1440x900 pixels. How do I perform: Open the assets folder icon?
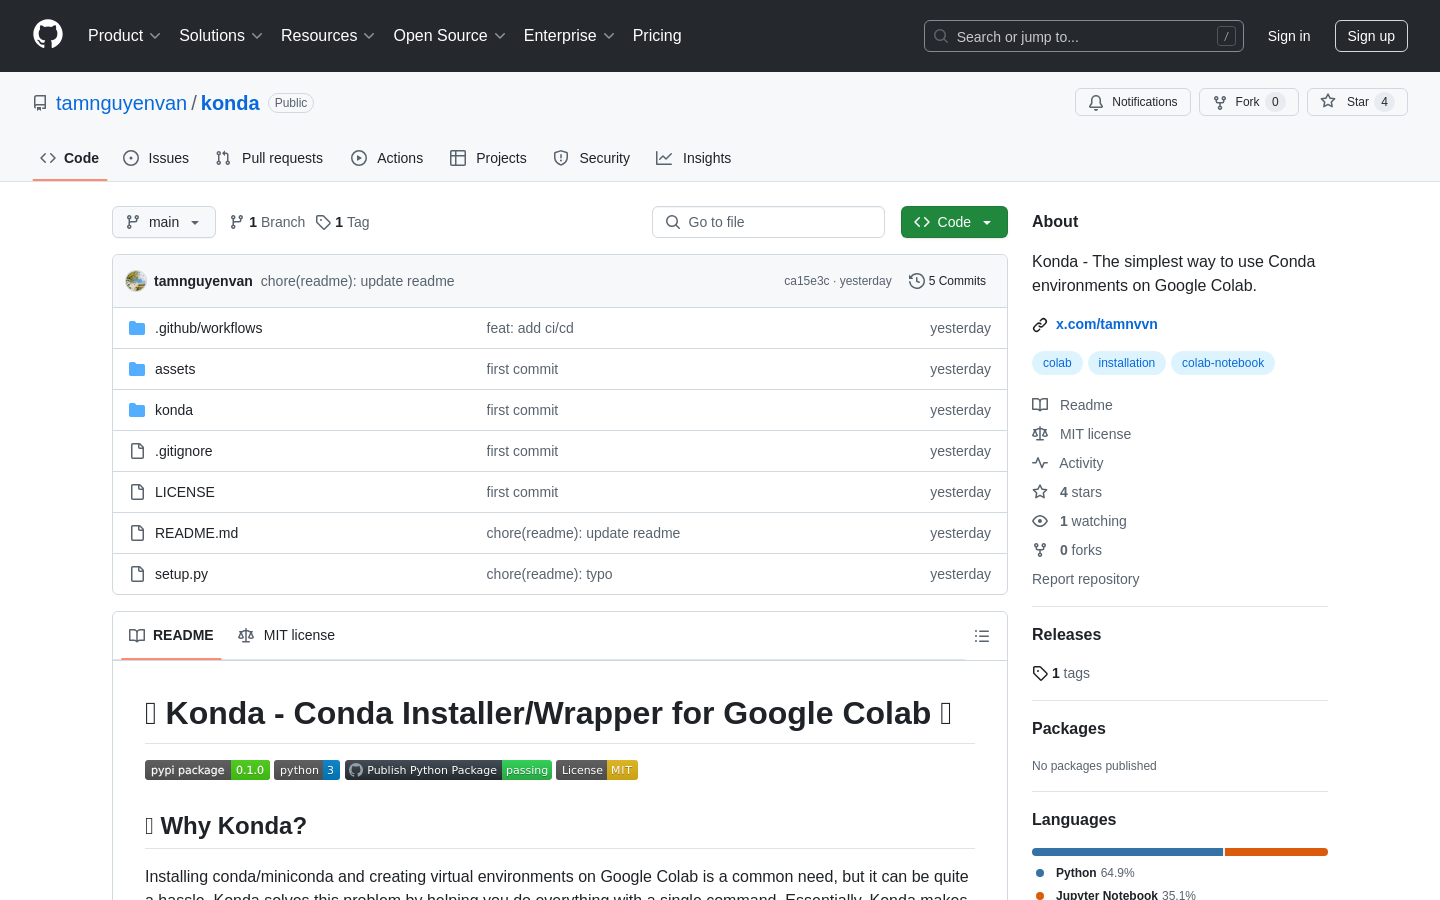click(x=137, y=369)
